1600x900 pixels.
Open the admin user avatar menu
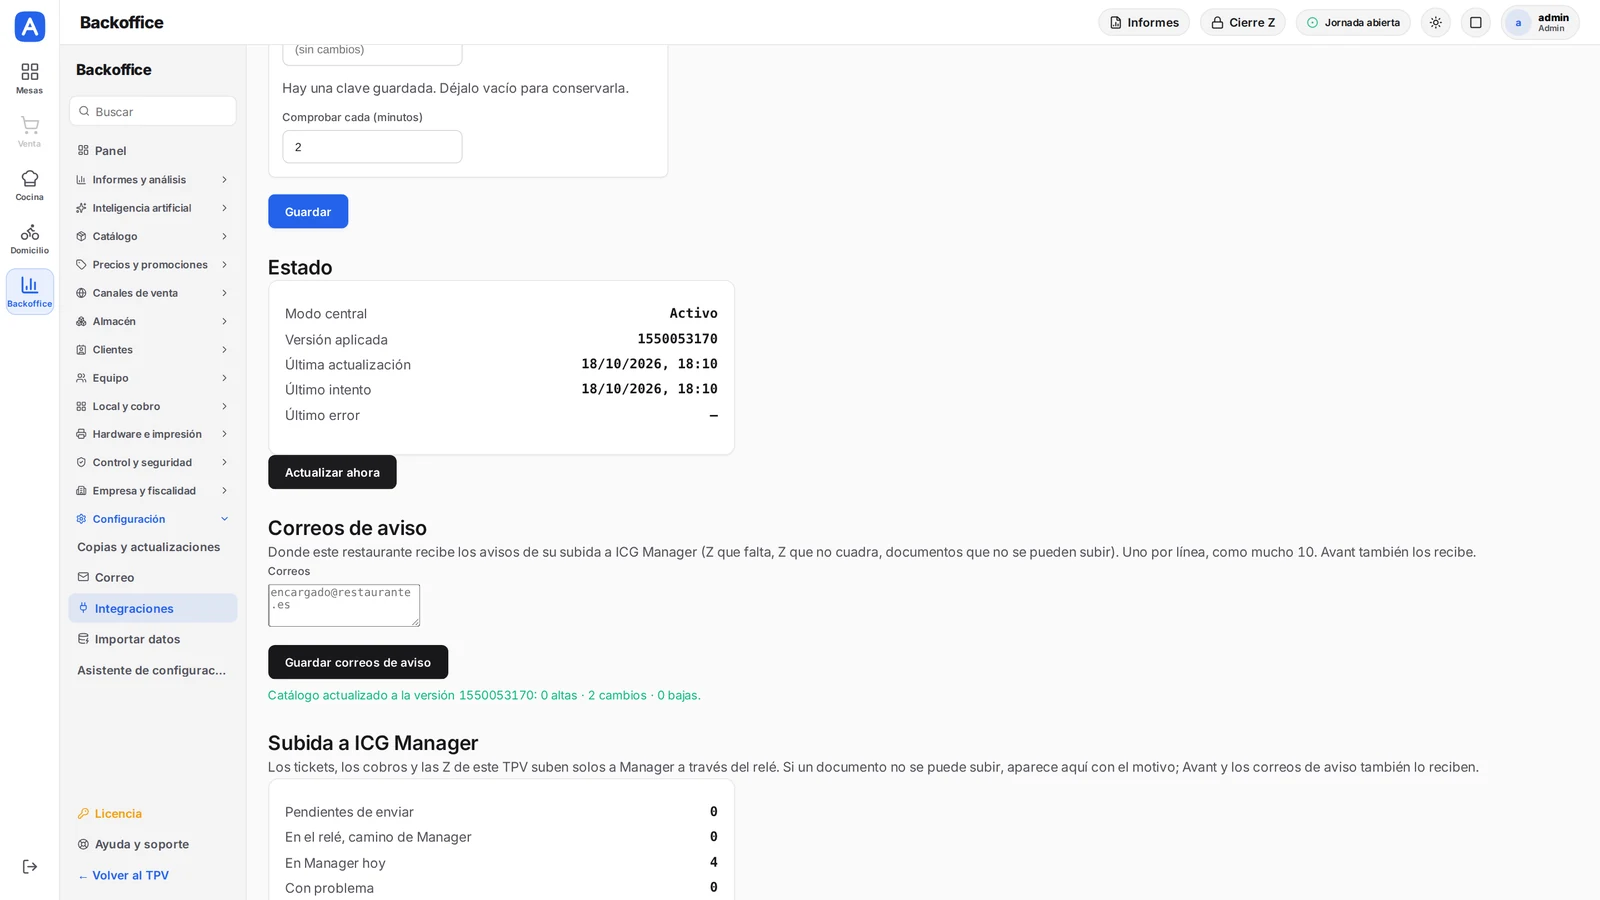pos(1540,22)
